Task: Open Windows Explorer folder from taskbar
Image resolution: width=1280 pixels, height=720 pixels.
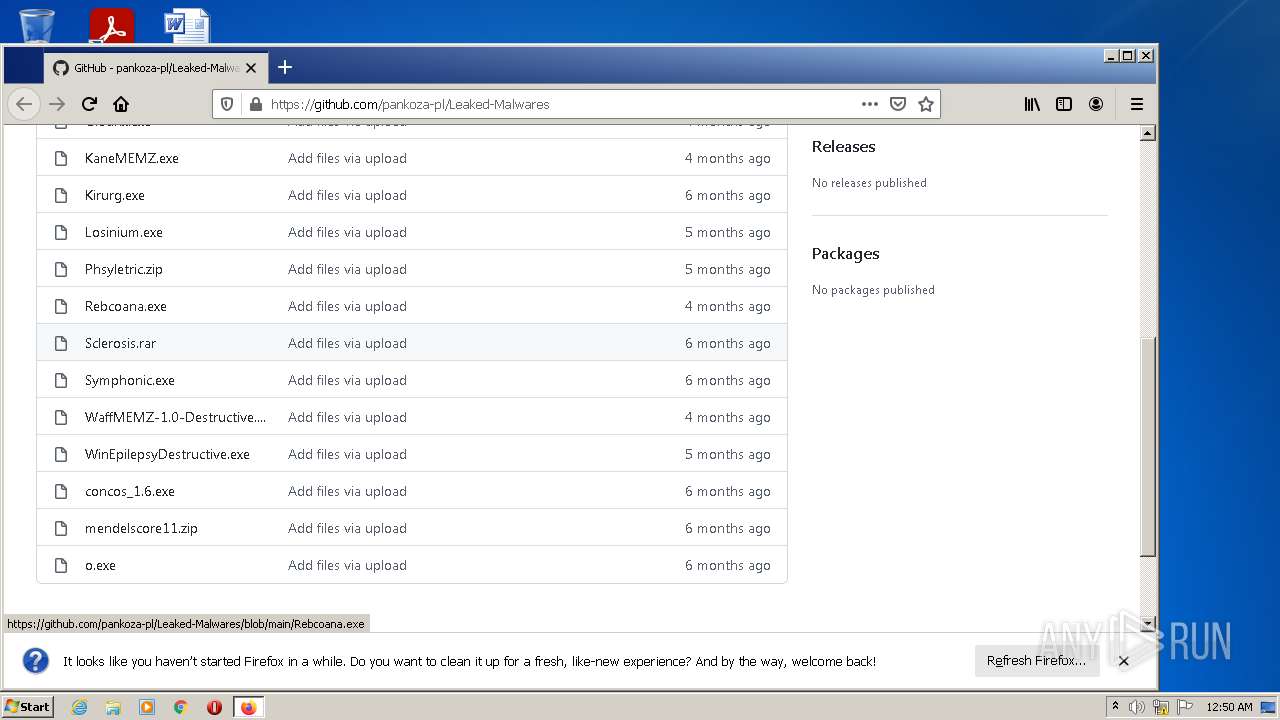Action: (113, 707)
